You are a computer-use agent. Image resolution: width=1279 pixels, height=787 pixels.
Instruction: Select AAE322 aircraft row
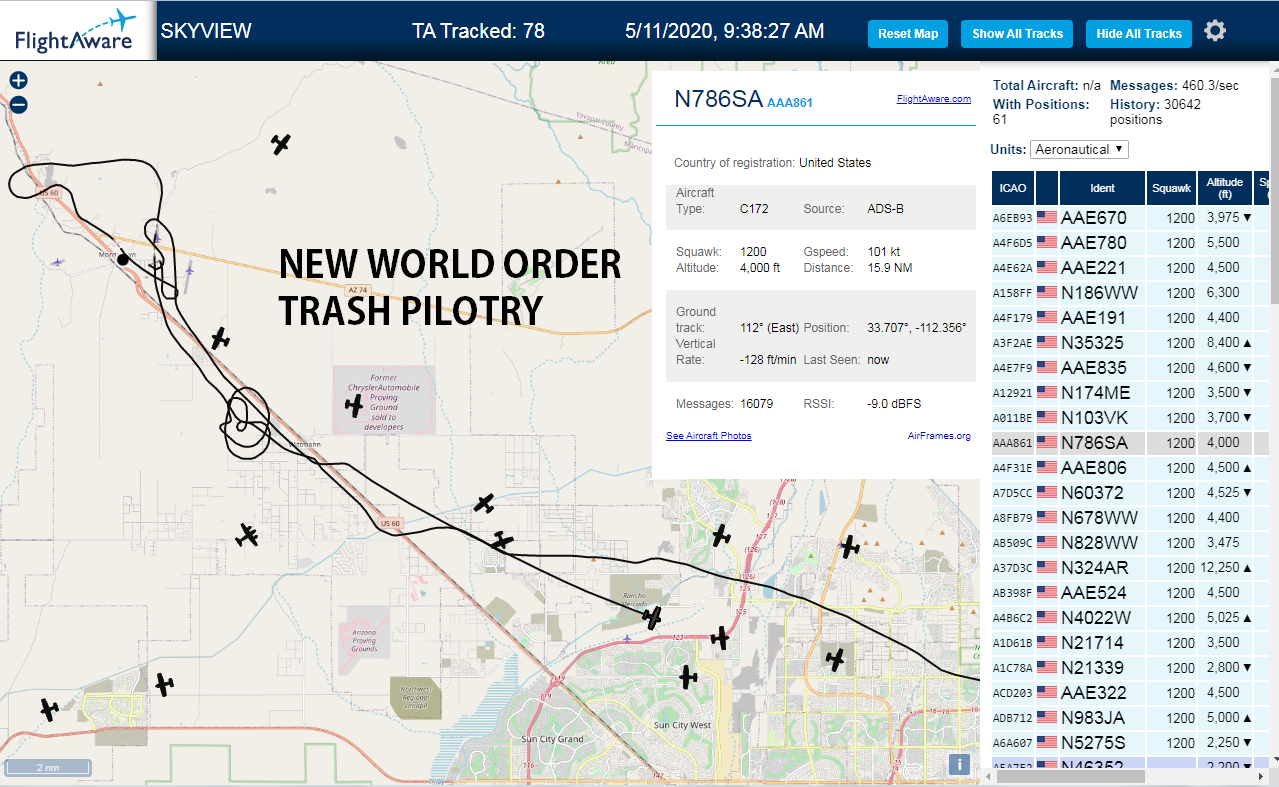(1130, 692)
